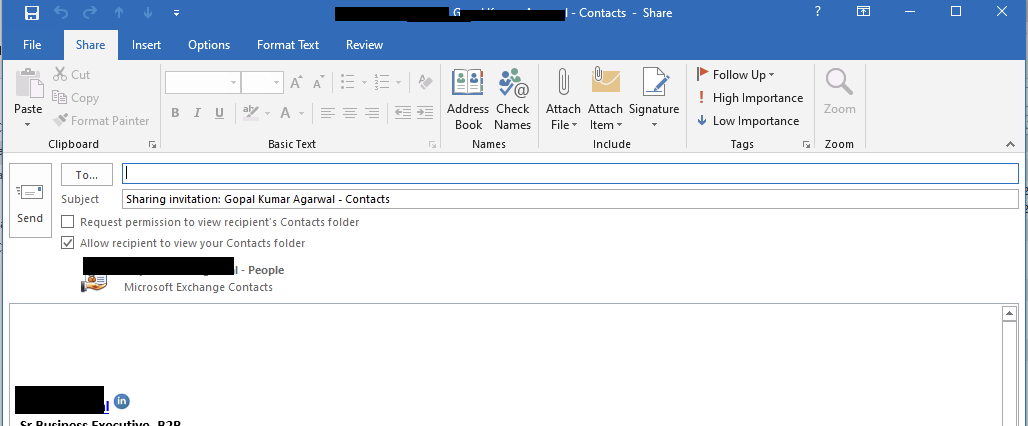The width and height of the screenshot is (1028, 426).
Task: Expand the Bullets dropdown arrow
Action: point(364,83)
